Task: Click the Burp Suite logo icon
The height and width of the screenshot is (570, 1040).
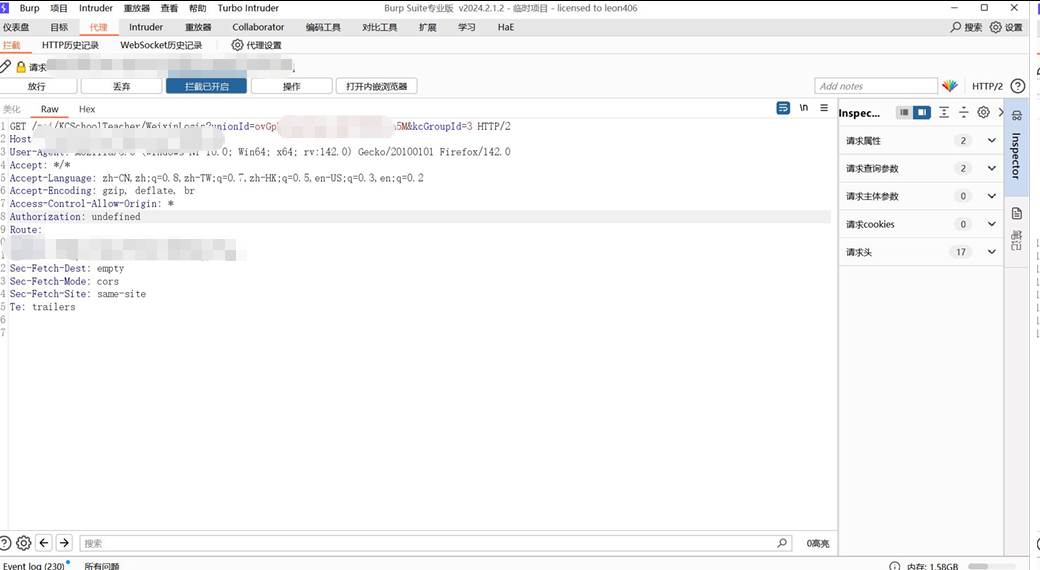Action: [4, 8]
